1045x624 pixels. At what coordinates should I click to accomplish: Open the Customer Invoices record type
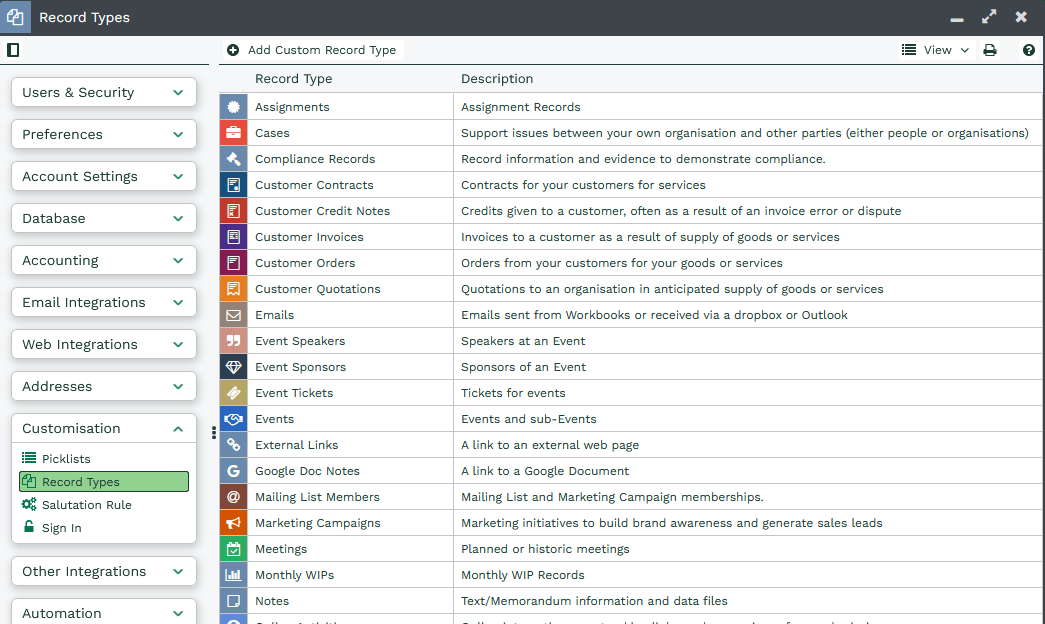[x=309, y=237]
